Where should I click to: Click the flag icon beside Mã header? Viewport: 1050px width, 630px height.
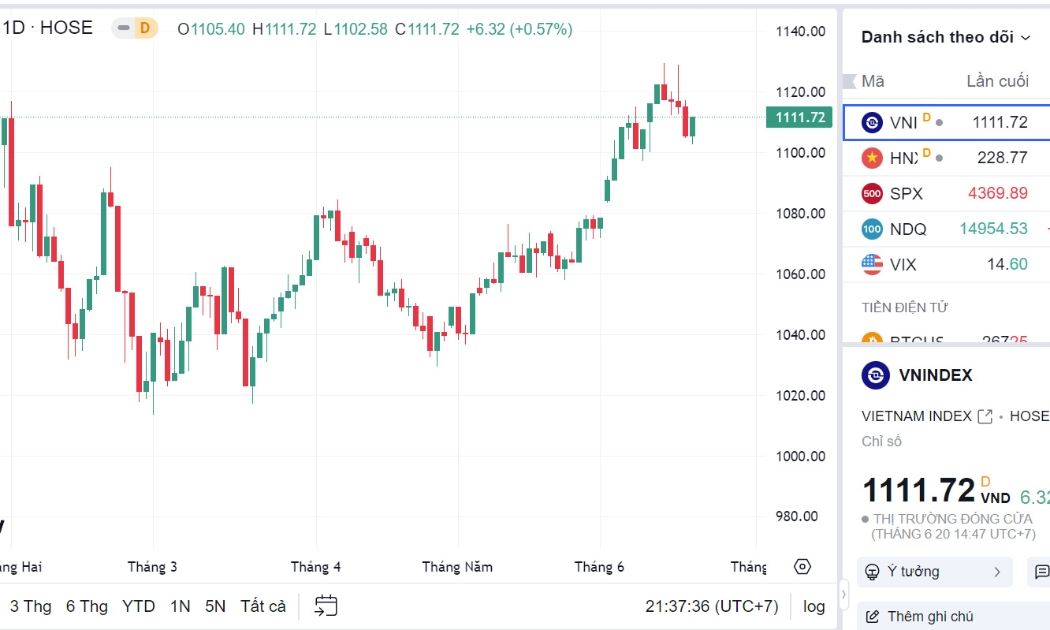point(849,82)
